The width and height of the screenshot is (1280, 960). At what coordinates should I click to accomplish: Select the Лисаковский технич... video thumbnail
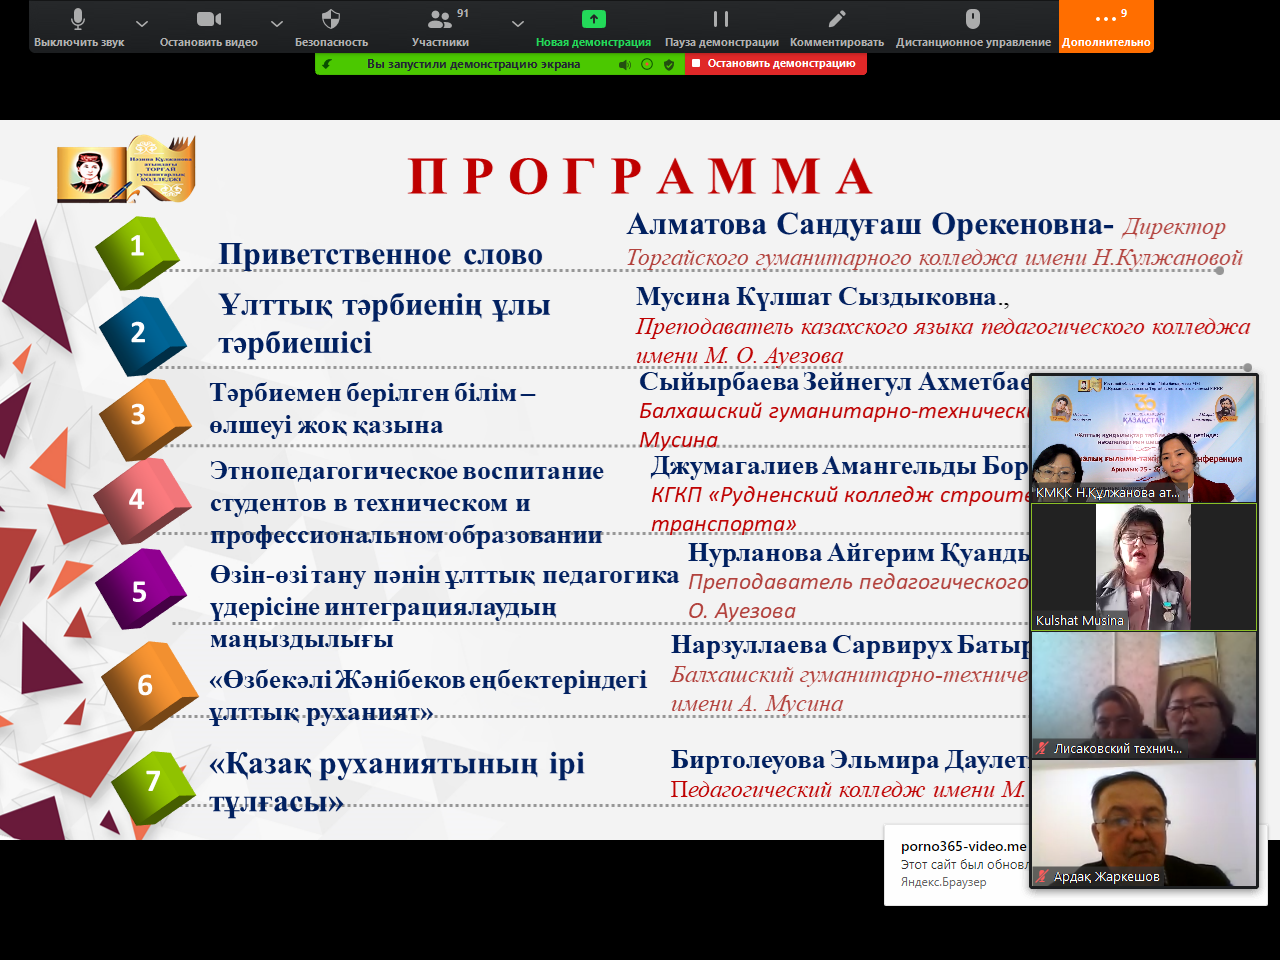click(1144, 695)
